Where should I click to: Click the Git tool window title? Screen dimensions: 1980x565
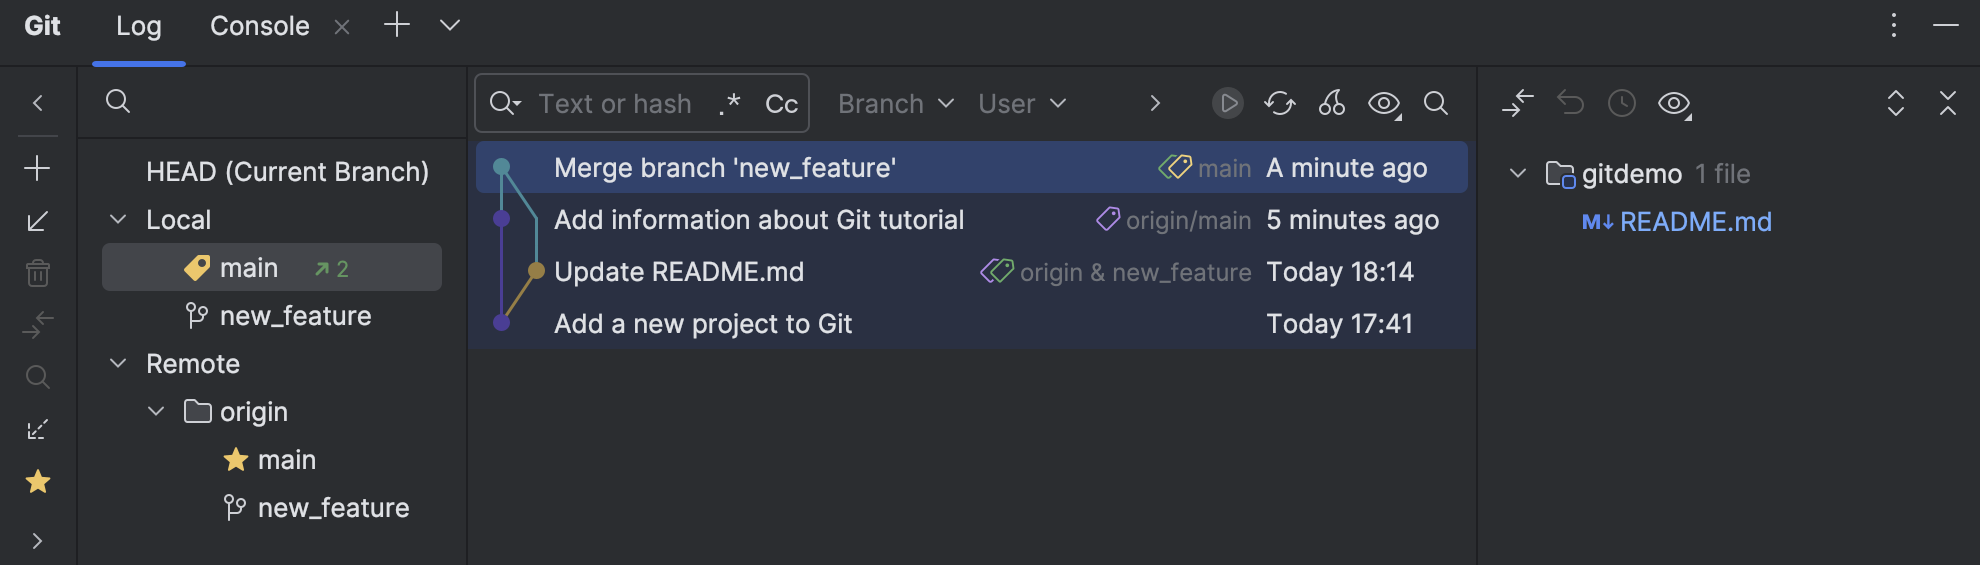43,26
